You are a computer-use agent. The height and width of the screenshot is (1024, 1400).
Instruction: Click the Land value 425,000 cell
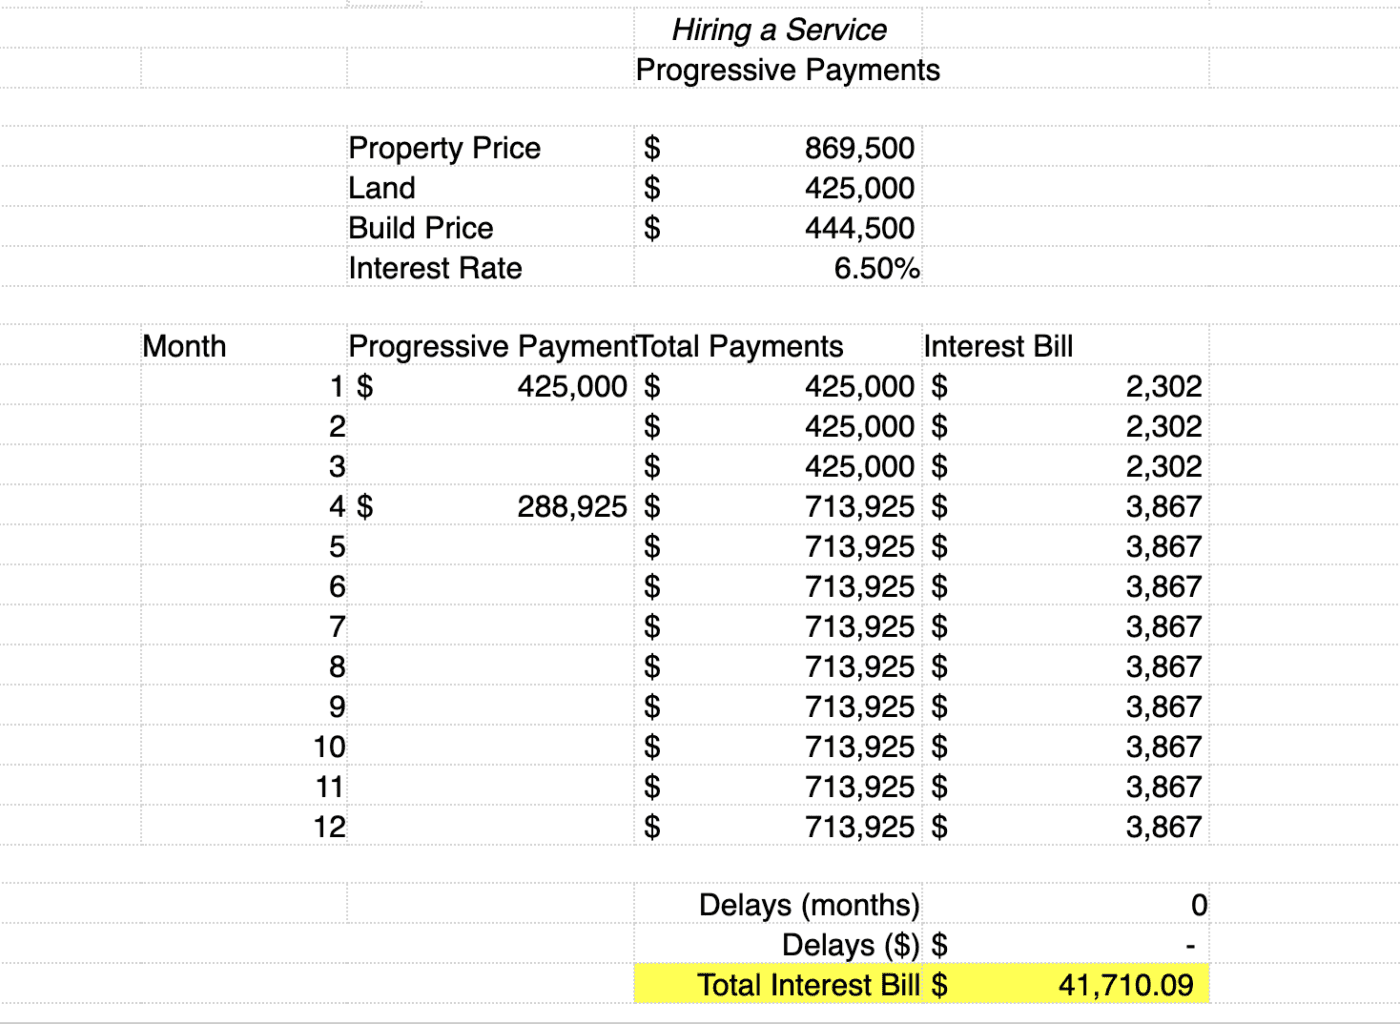click(x=858, y=188)
